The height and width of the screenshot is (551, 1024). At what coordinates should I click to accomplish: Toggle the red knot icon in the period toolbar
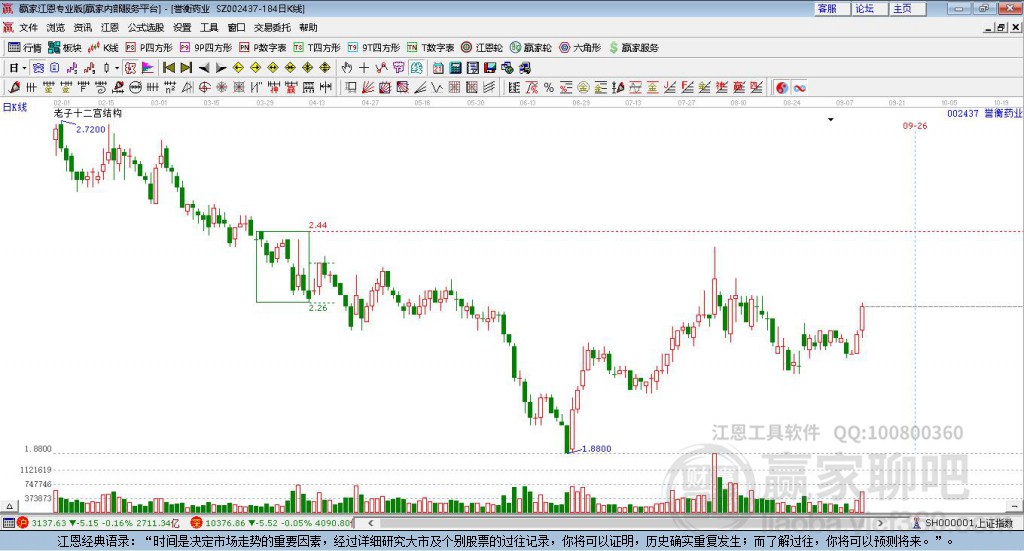(130, 68)
